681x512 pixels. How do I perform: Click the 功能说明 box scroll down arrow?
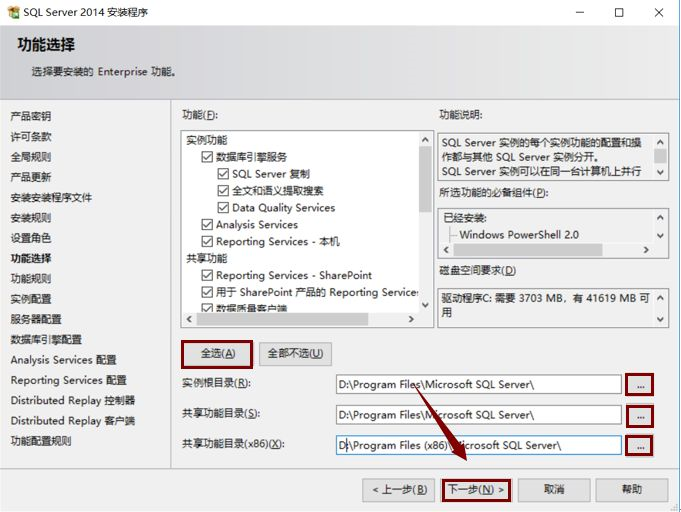tap(660, 172)
